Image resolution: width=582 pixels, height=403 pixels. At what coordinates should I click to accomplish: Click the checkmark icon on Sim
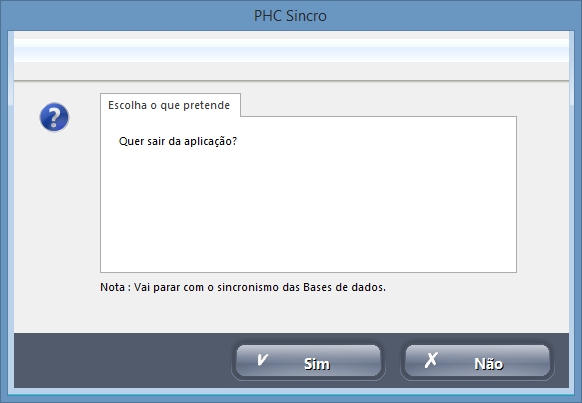point(262,360)
